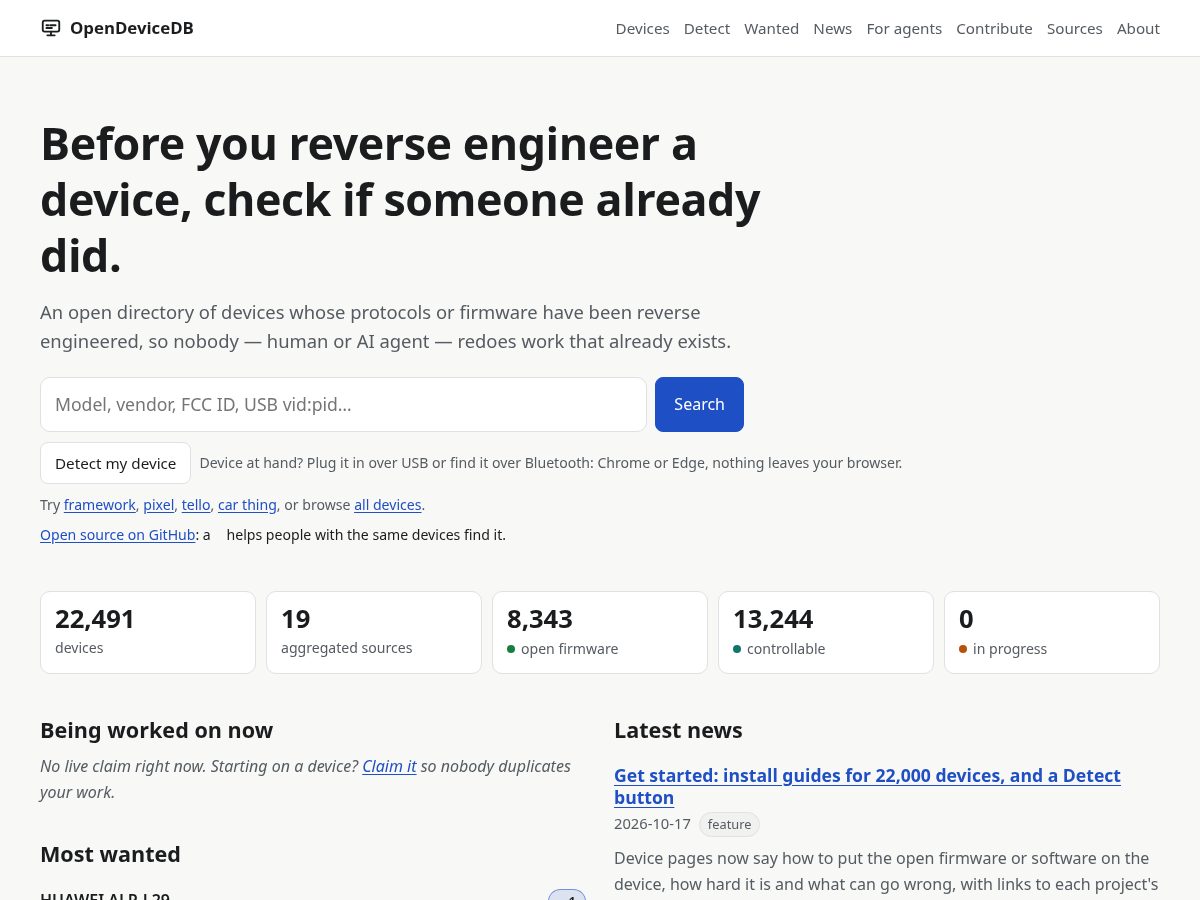Try the framework example link
This screenshot has width=1200, height=900.
click(x=100, y=505)
